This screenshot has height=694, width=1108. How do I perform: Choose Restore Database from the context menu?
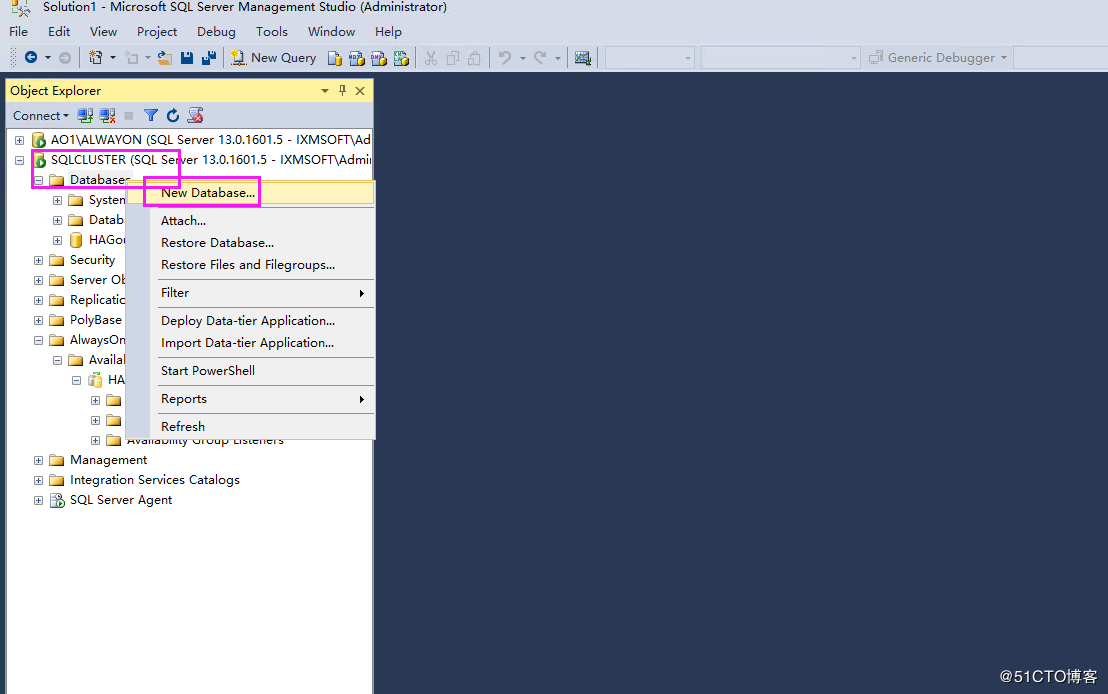217,242
